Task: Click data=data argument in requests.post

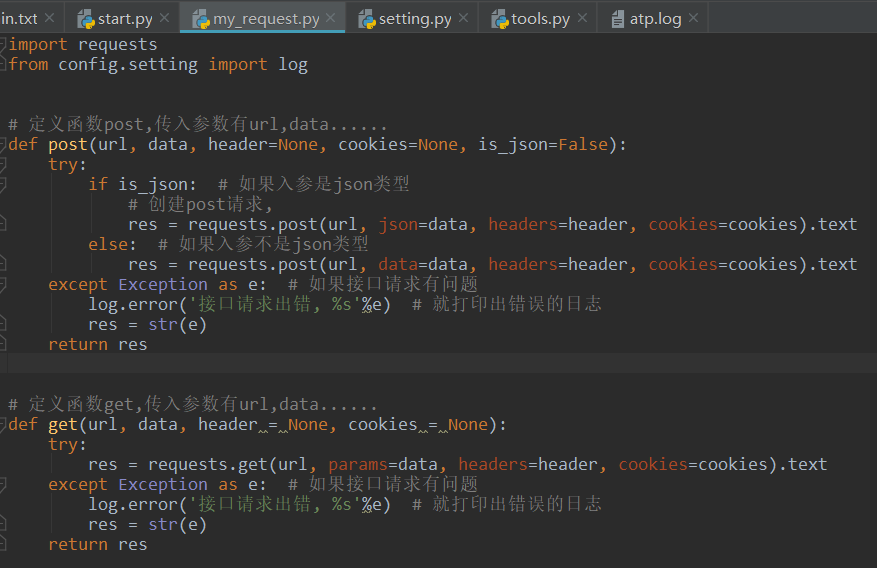Action: point(423,264)
